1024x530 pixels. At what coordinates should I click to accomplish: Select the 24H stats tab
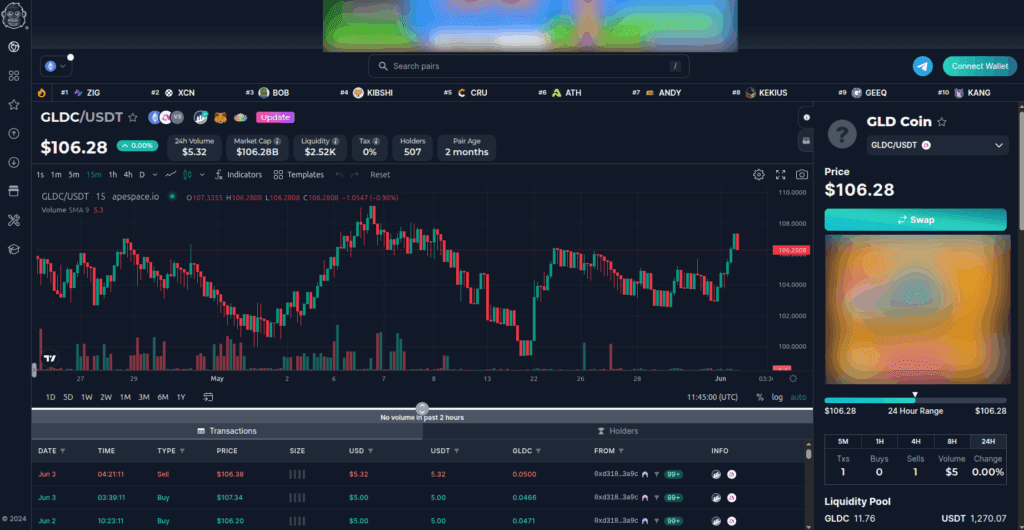pyautogui.click(x=989, y=441)
